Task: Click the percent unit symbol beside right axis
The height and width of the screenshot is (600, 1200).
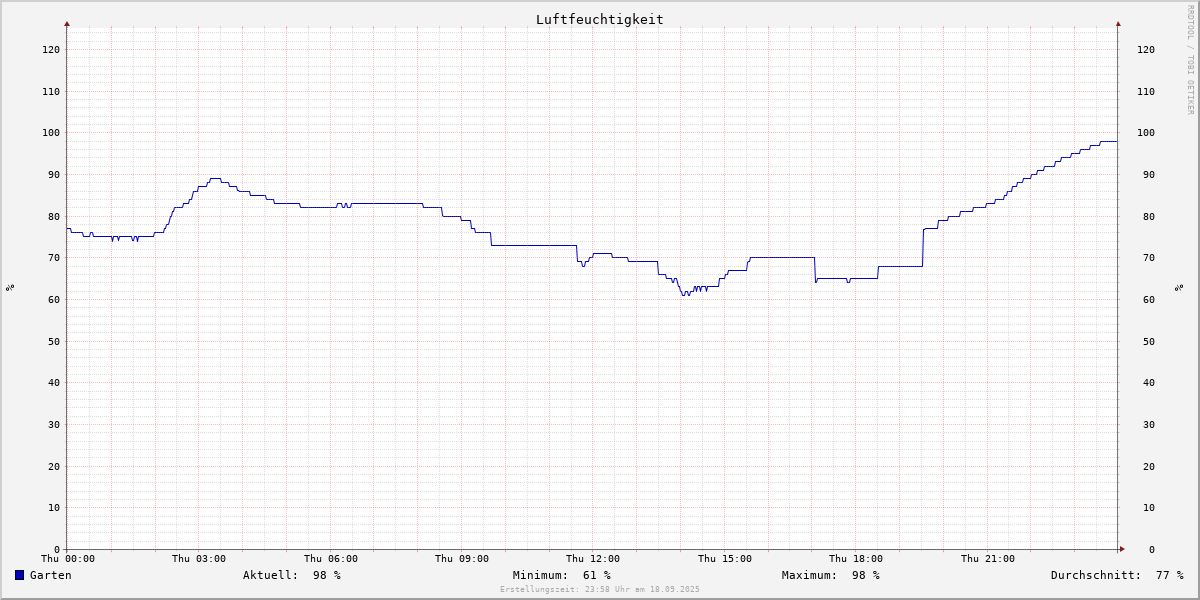Action: (1179, 287)
